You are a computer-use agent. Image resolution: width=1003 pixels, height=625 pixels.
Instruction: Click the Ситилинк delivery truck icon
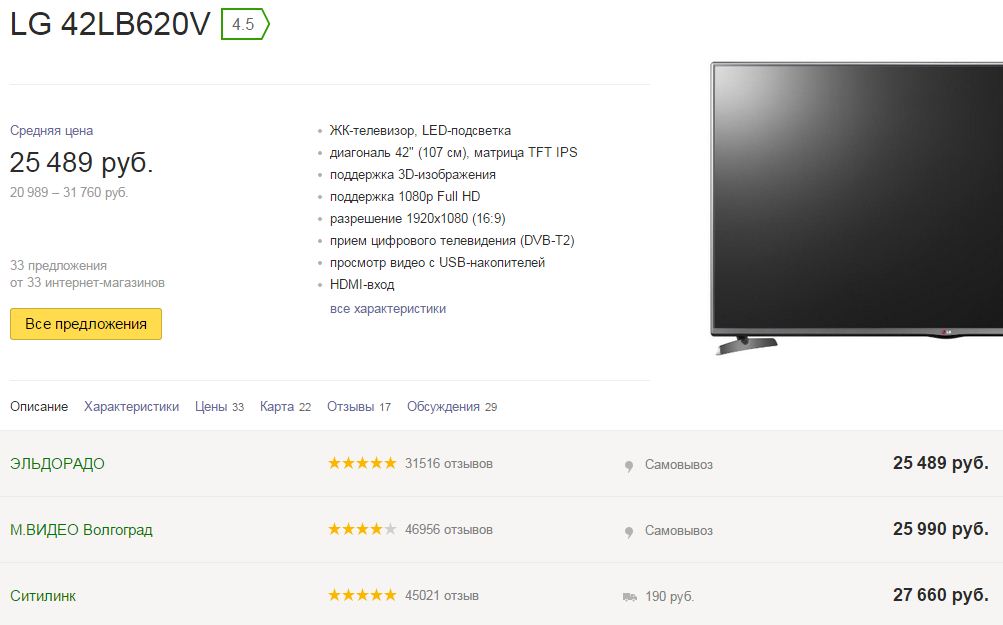point(629,597)
